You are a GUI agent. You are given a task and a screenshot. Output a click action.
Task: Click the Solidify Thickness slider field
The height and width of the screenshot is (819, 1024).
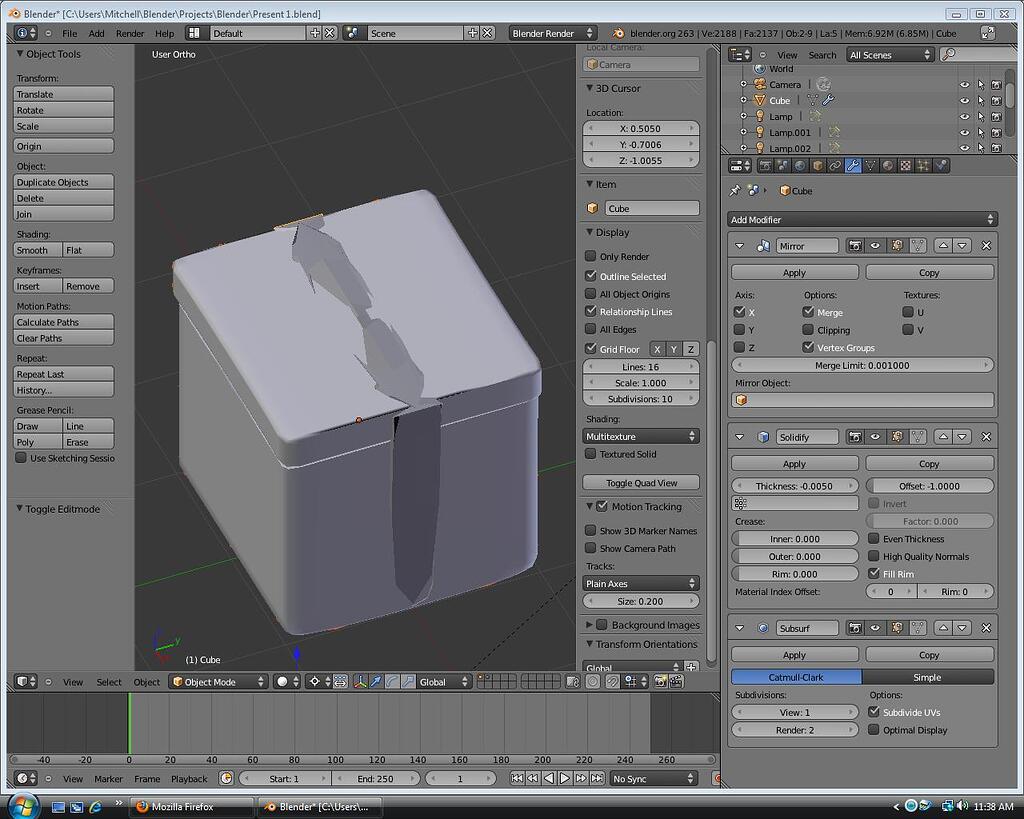(794, 486)
